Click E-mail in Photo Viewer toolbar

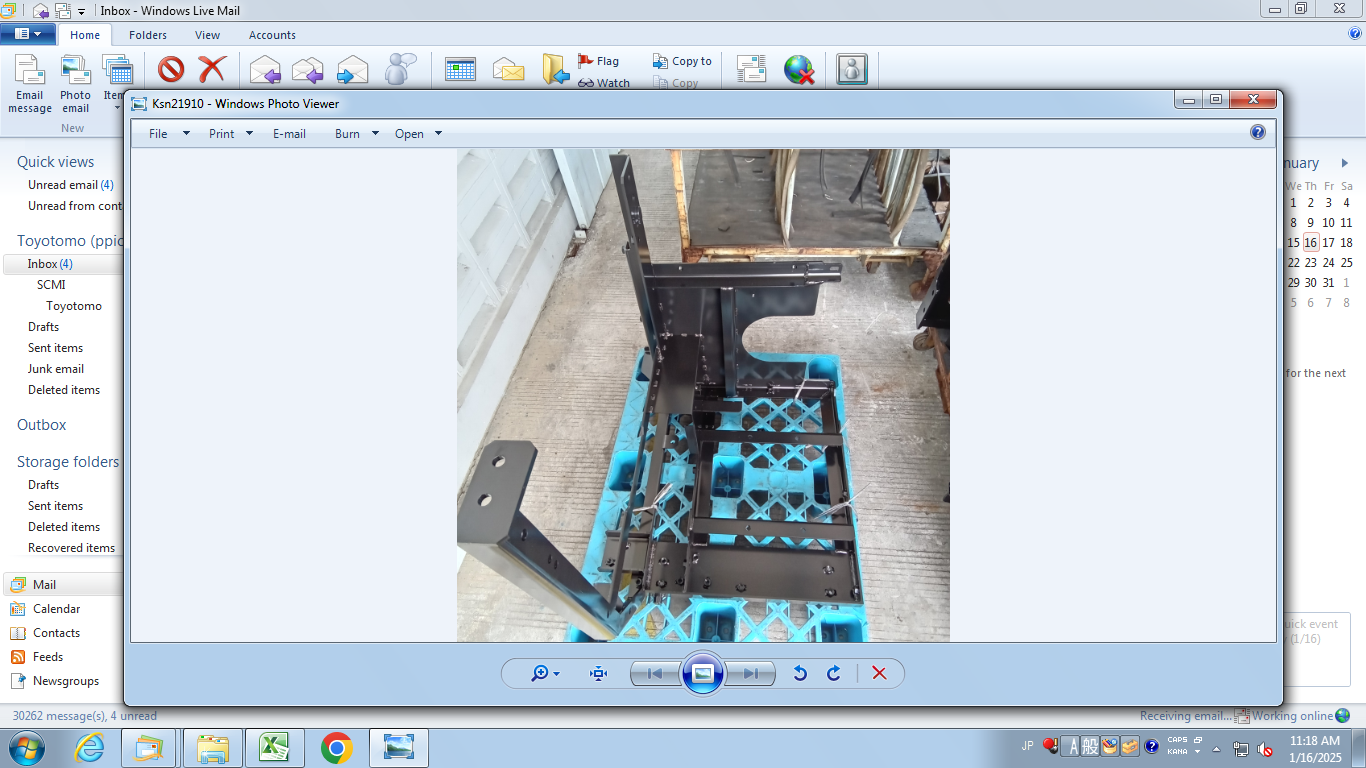(289, 133)
